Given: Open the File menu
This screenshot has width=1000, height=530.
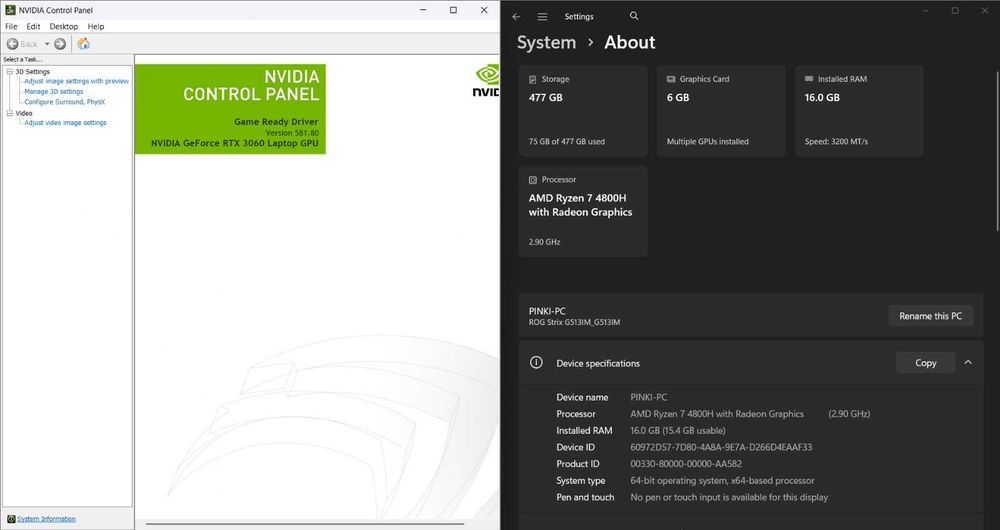Looking at the screenshot, I should pos(11,26).
